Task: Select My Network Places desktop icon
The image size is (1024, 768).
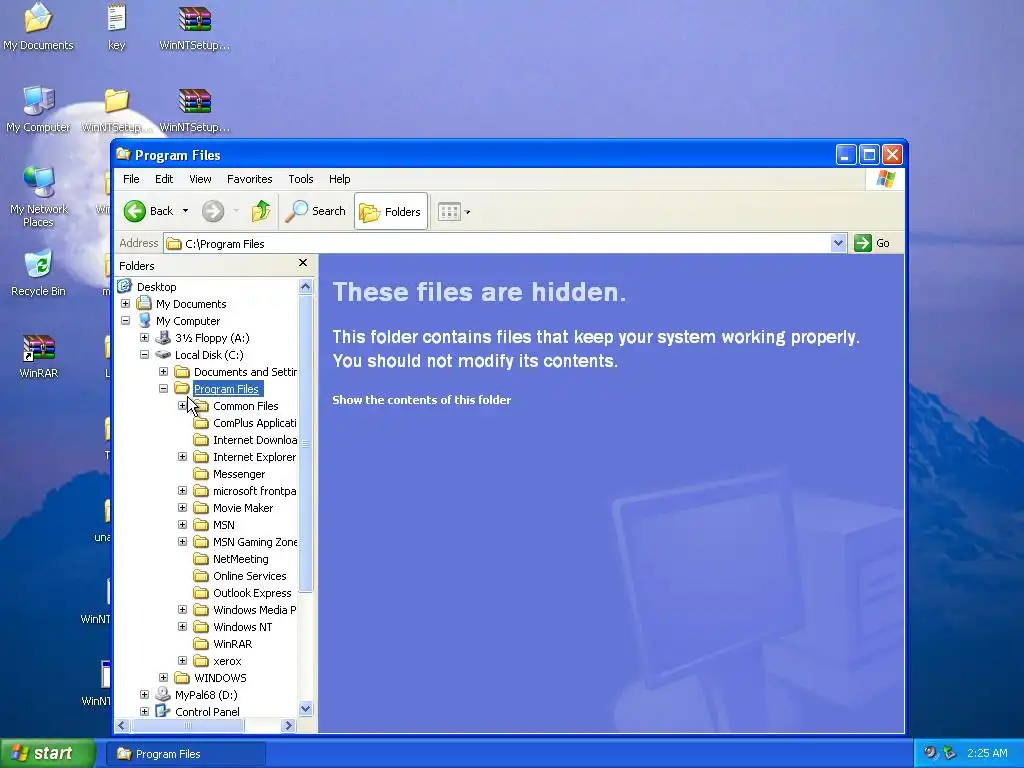Action: [x=39, y=196]
